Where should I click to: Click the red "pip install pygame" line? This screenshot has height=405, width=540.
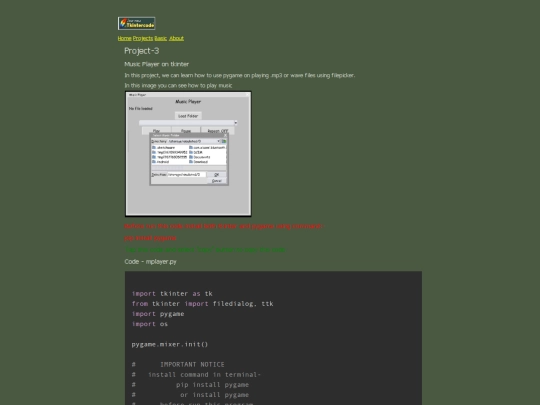point(150,238)
